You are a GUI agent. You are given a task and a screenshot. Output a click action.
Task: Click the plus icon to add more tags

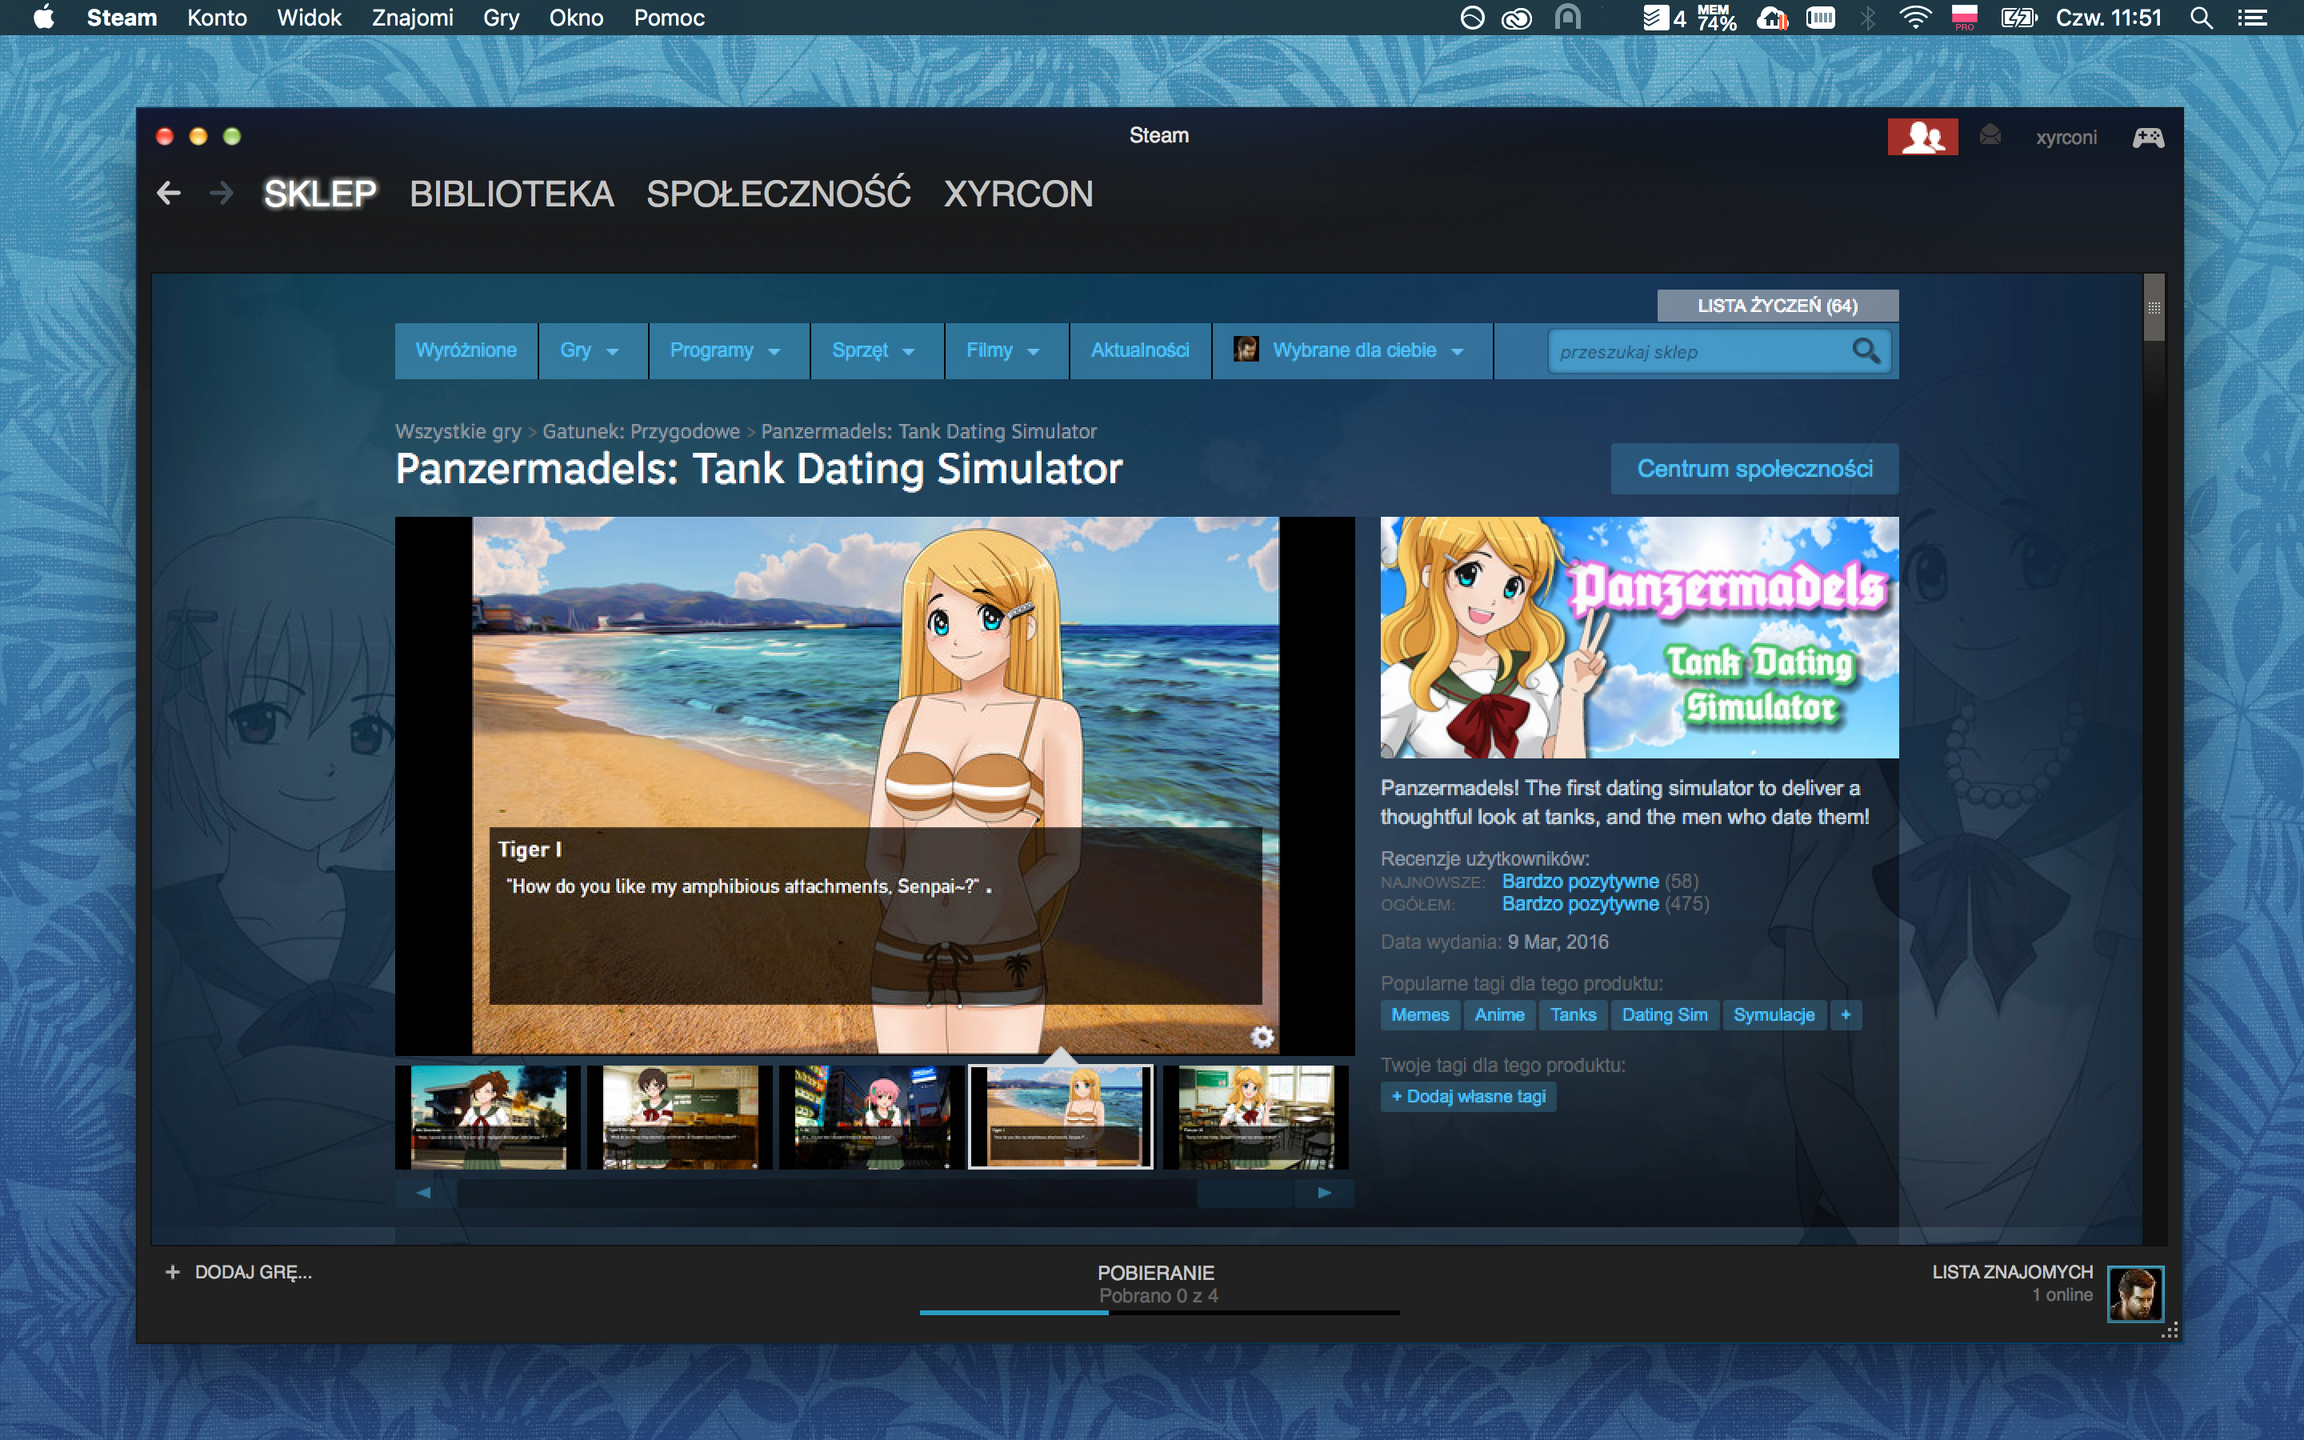coord(1845,1015)
